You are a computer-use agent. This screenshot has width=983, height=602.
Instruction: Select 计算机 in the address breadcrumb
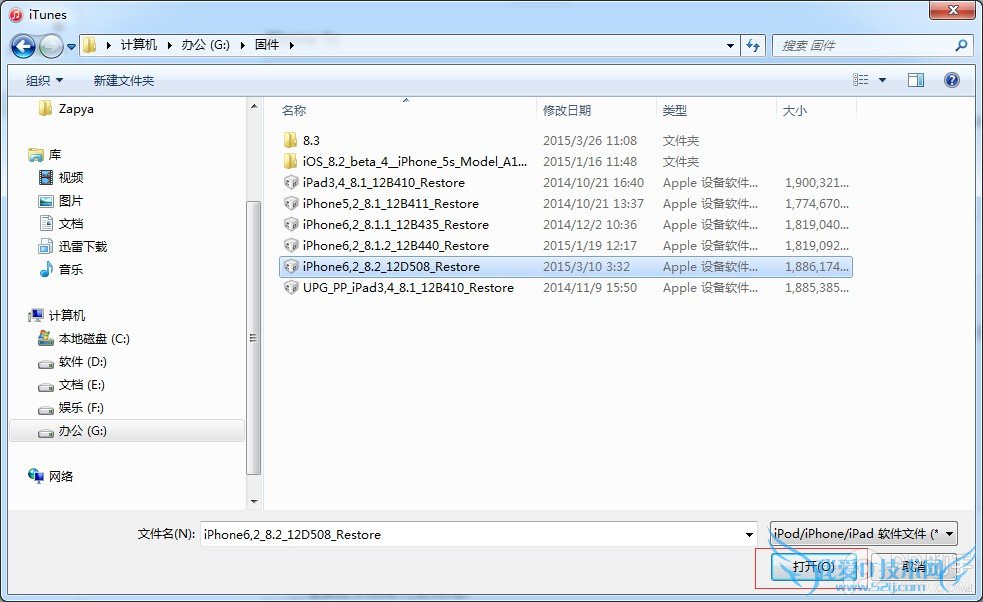click(x=139, y=45)
